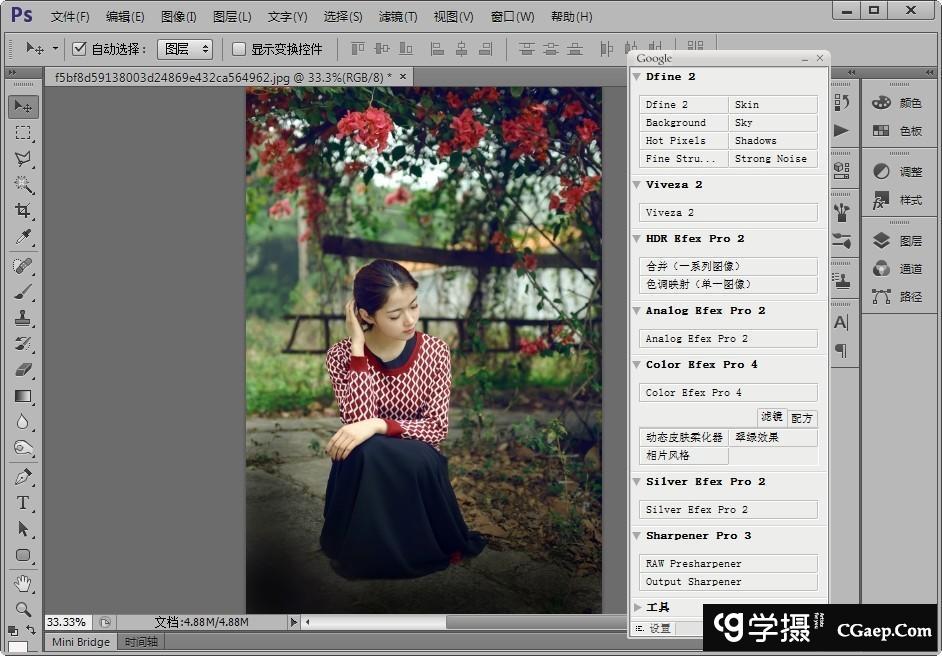The width and height of the screenshot is (942, 656).
Task: Open the 图层 panel on right dock
Action: 898,241
